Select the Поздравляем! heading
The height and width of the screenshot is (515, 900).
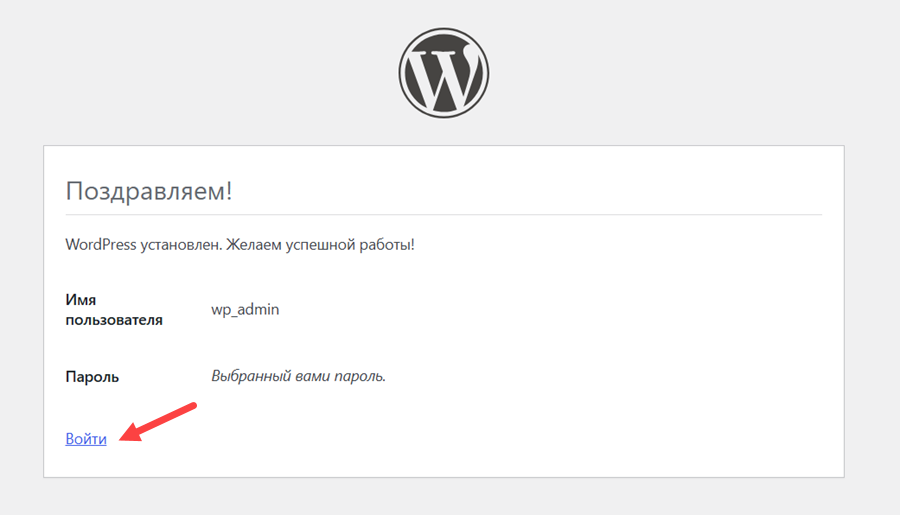(149, 191)
